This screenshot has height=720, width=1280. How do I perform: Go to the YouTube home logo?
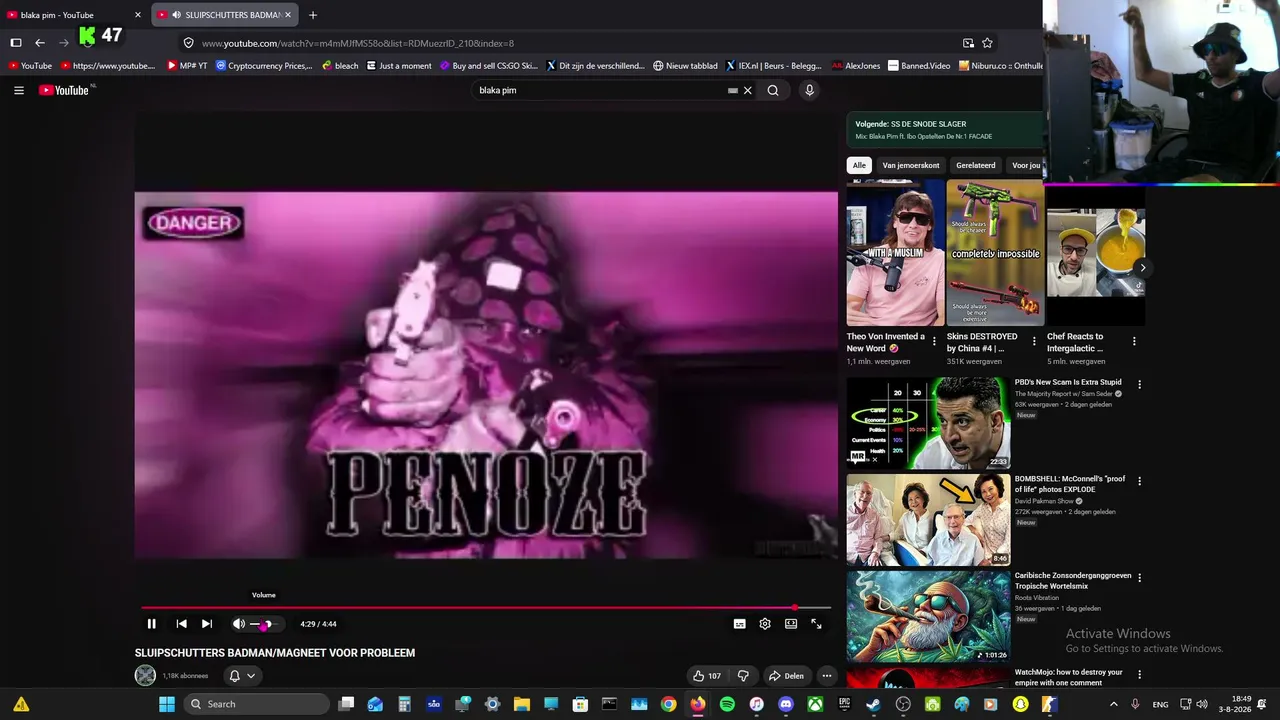coord(66,90)
